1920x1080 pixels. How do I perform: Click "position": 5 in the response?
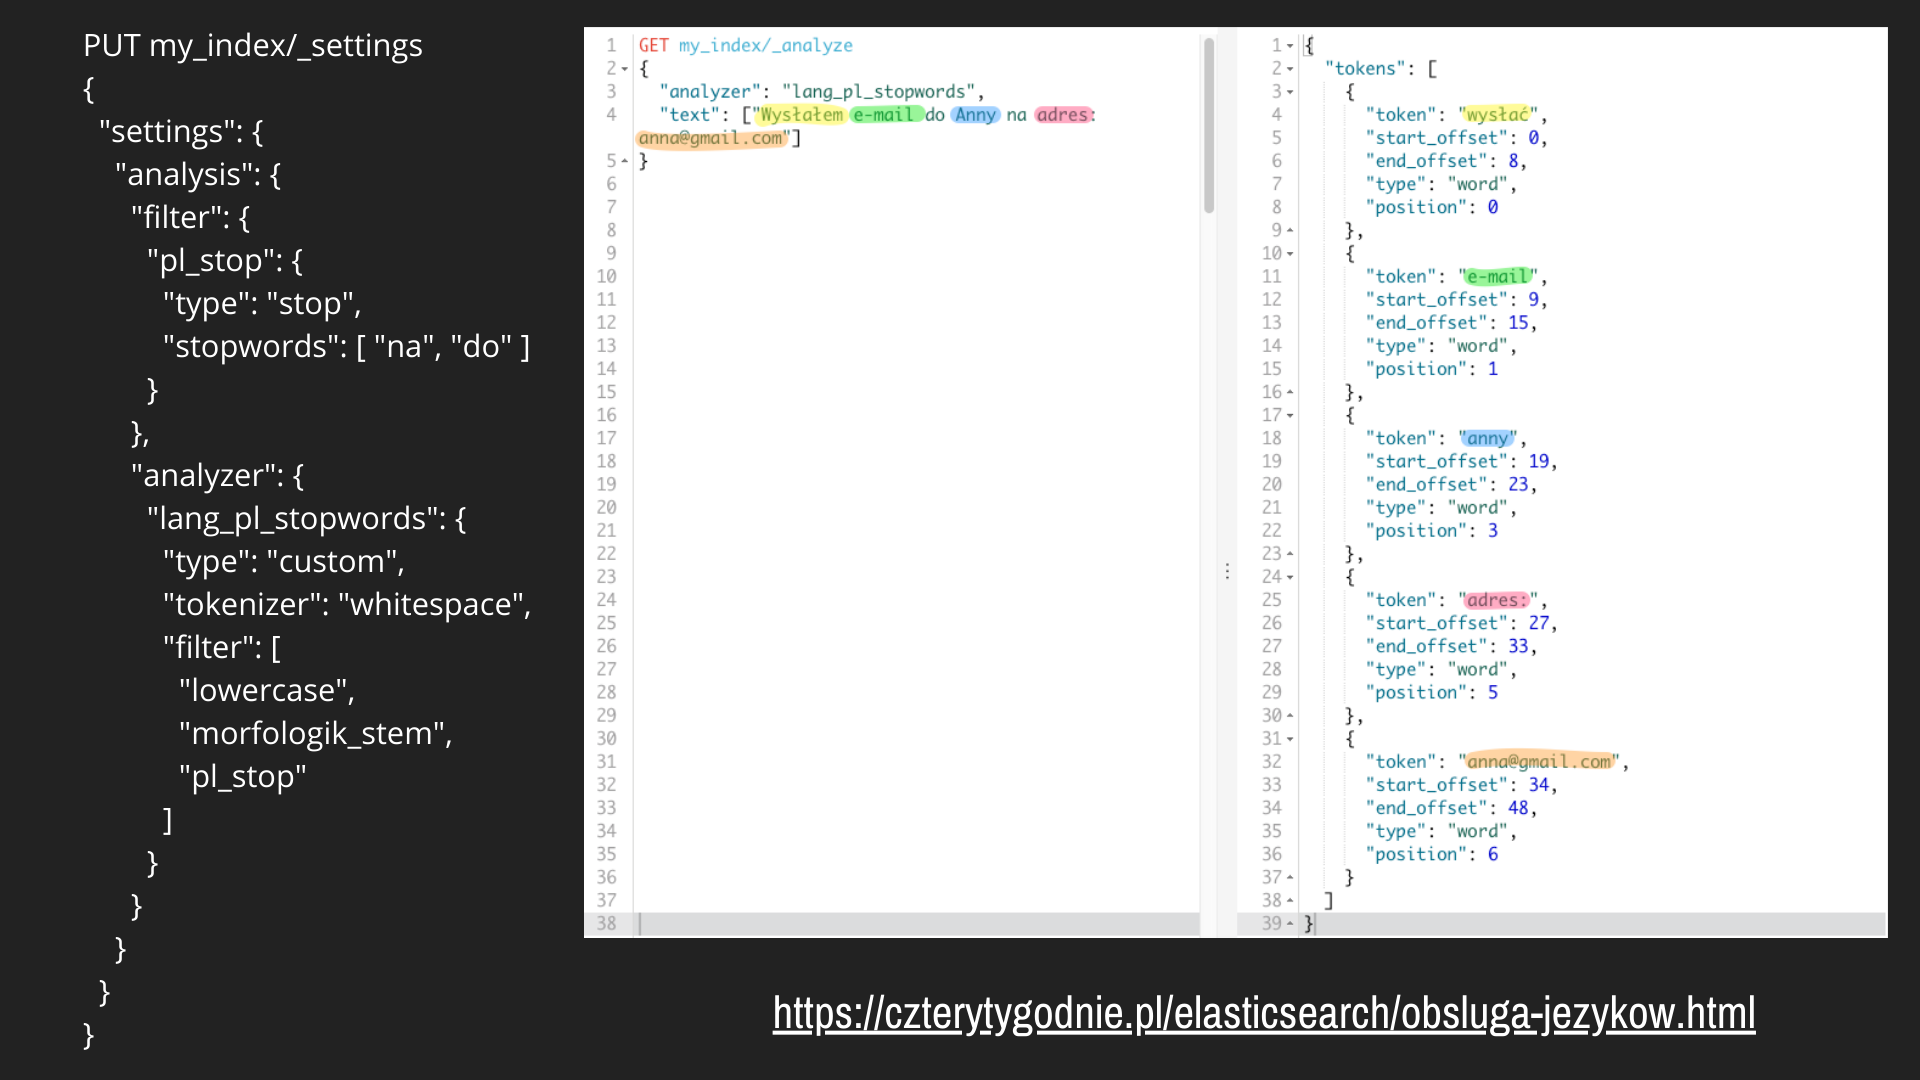(x=1432, y=692)
